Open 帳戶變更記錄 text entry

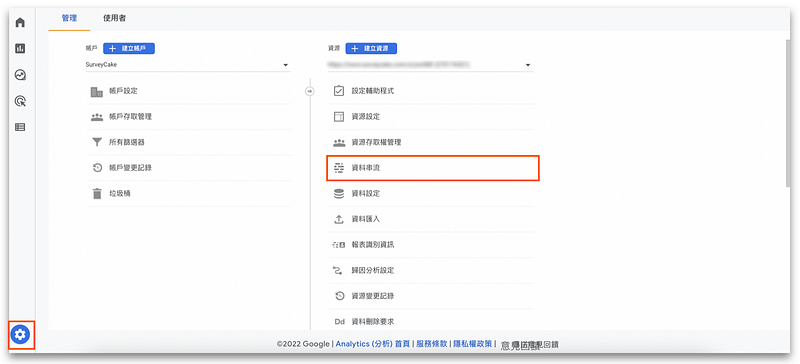(x=131, y=168)
